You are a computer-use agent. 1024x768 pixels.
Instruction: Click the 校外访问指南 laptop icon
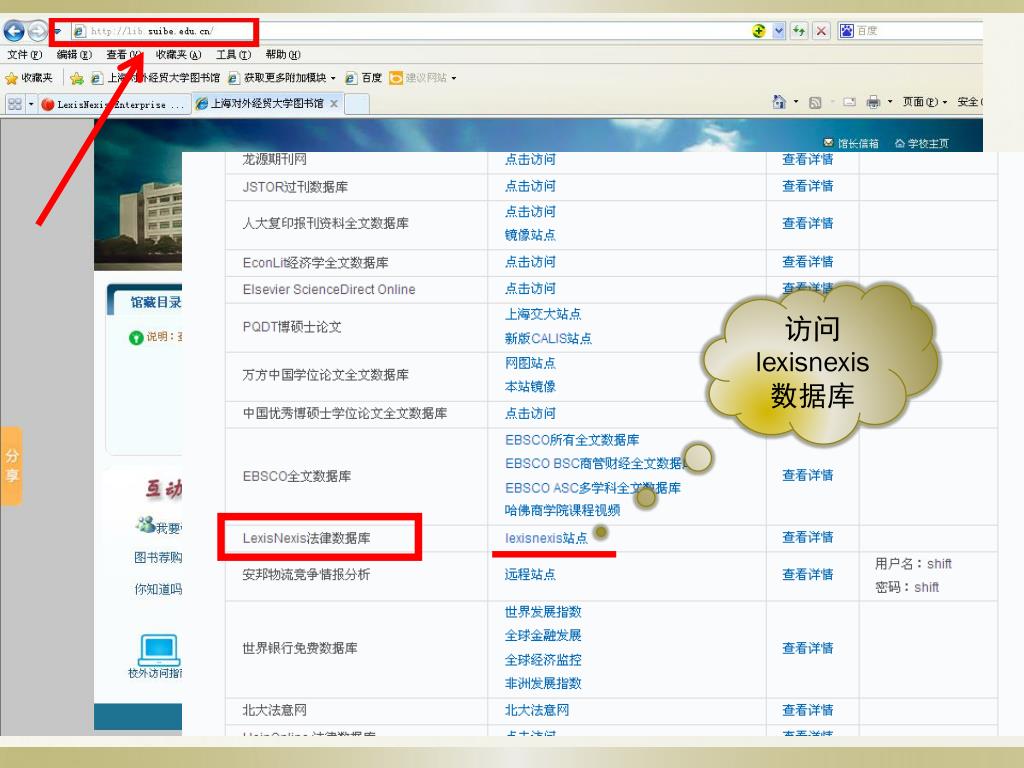pyautogui.click(x=159, y=650)
